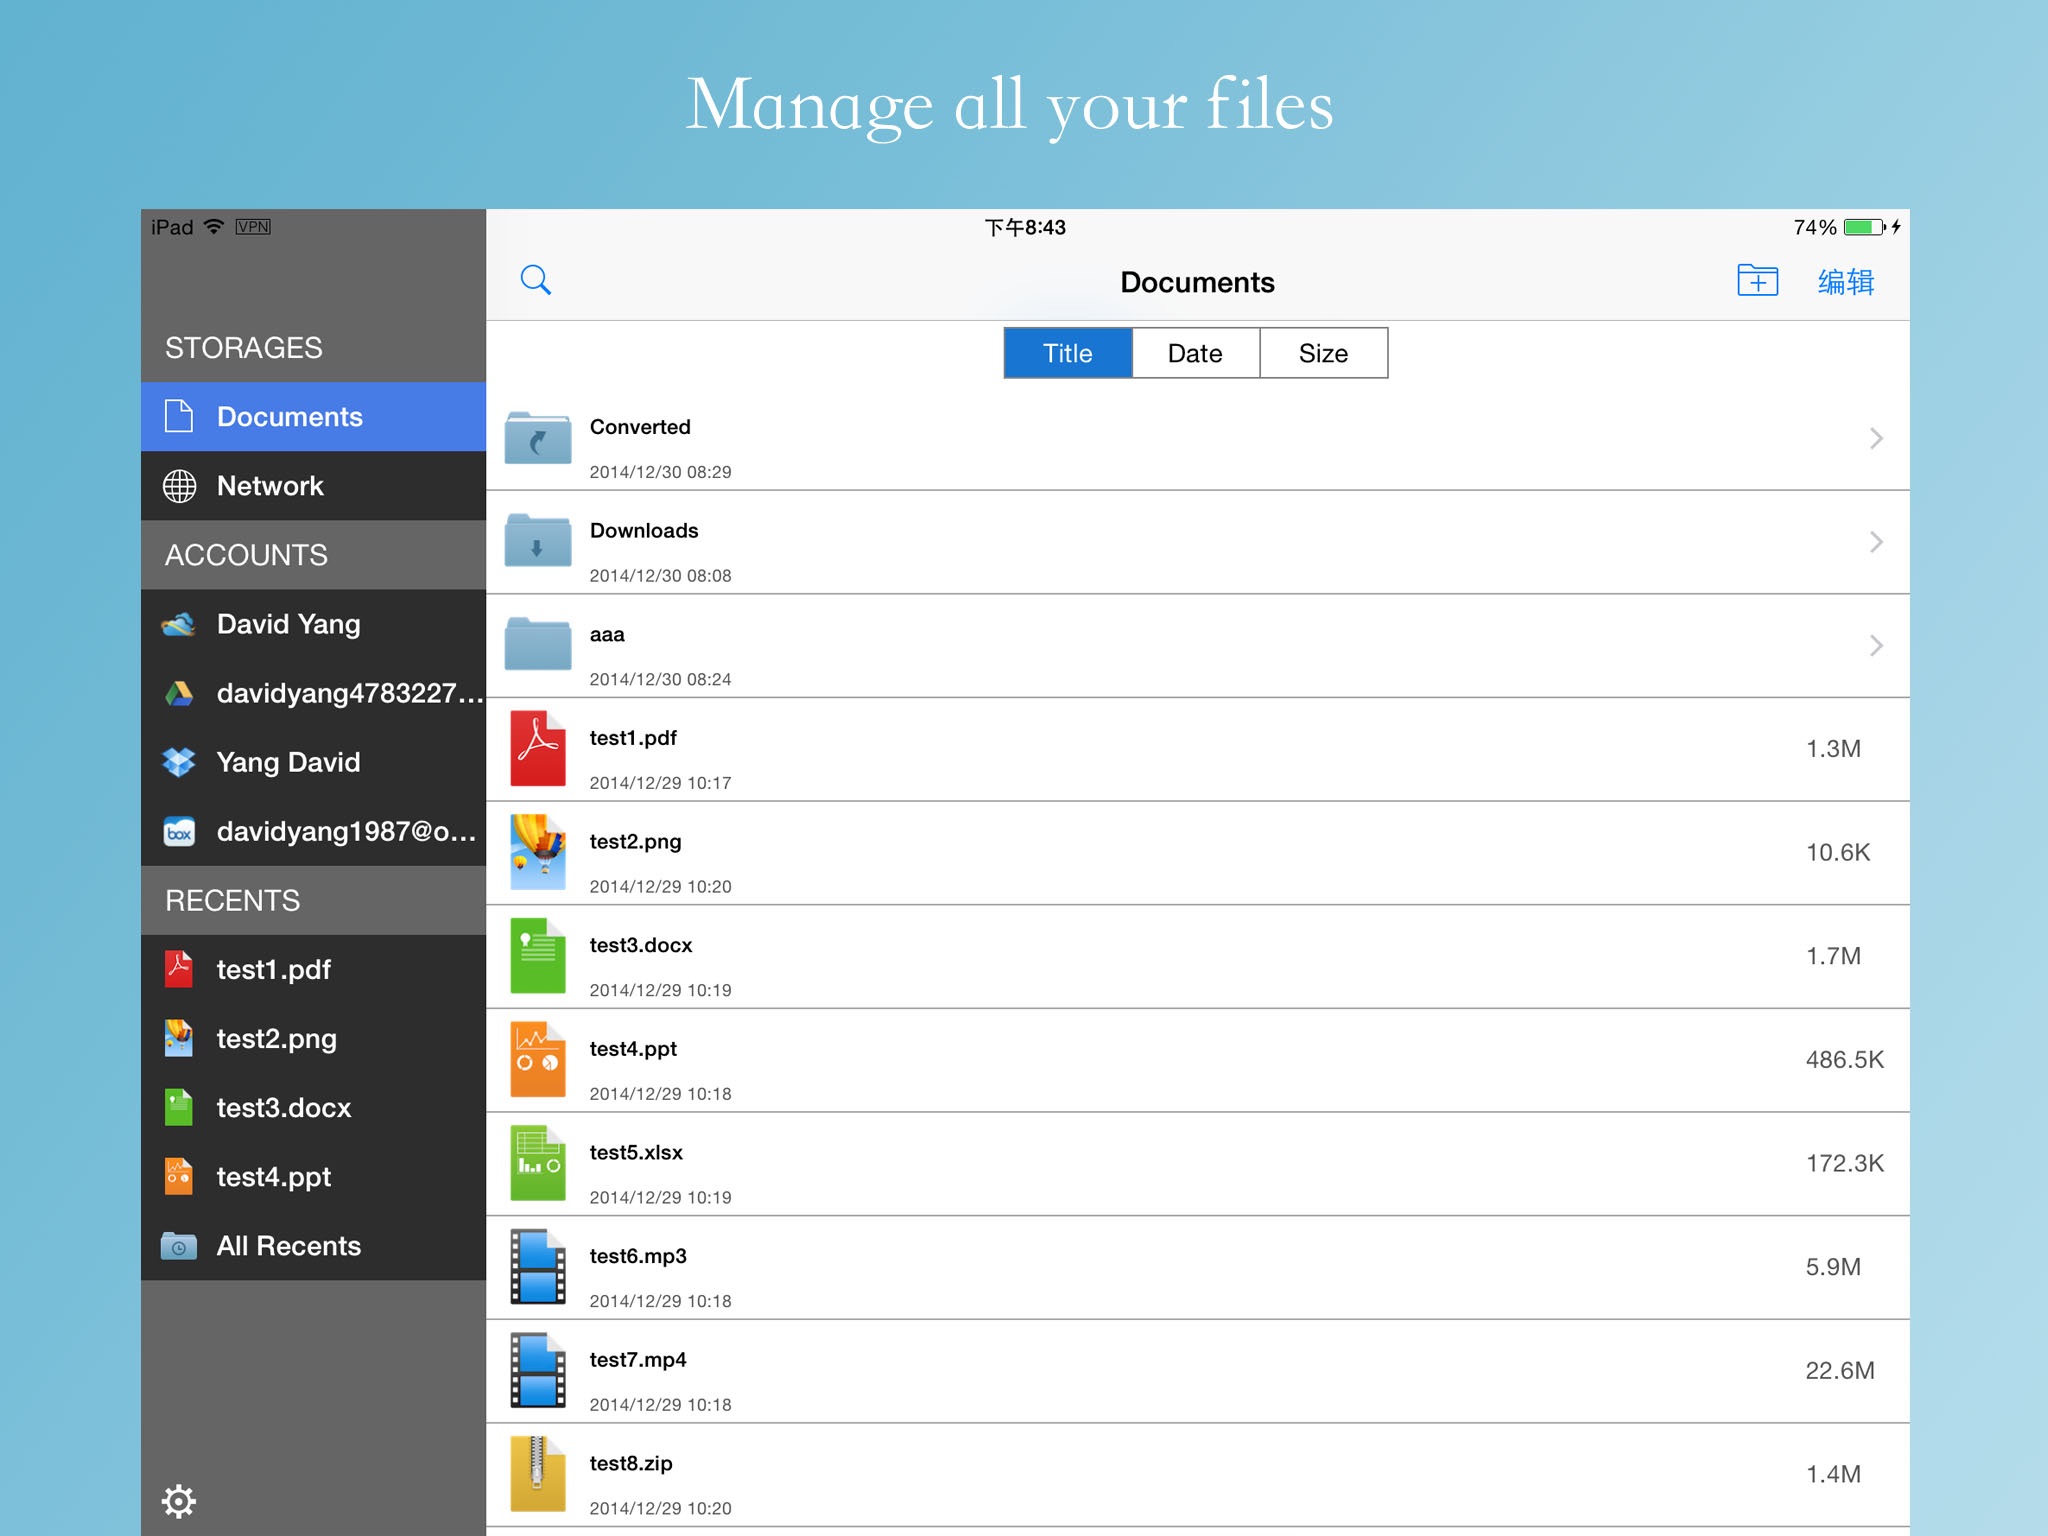Open settings via the gear icon

point(179,1500)
